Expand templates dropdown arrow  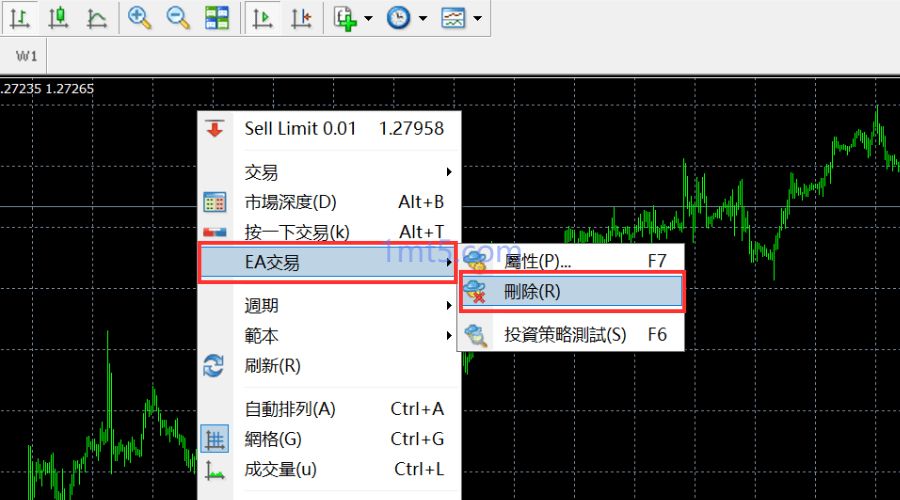[478, 18]
